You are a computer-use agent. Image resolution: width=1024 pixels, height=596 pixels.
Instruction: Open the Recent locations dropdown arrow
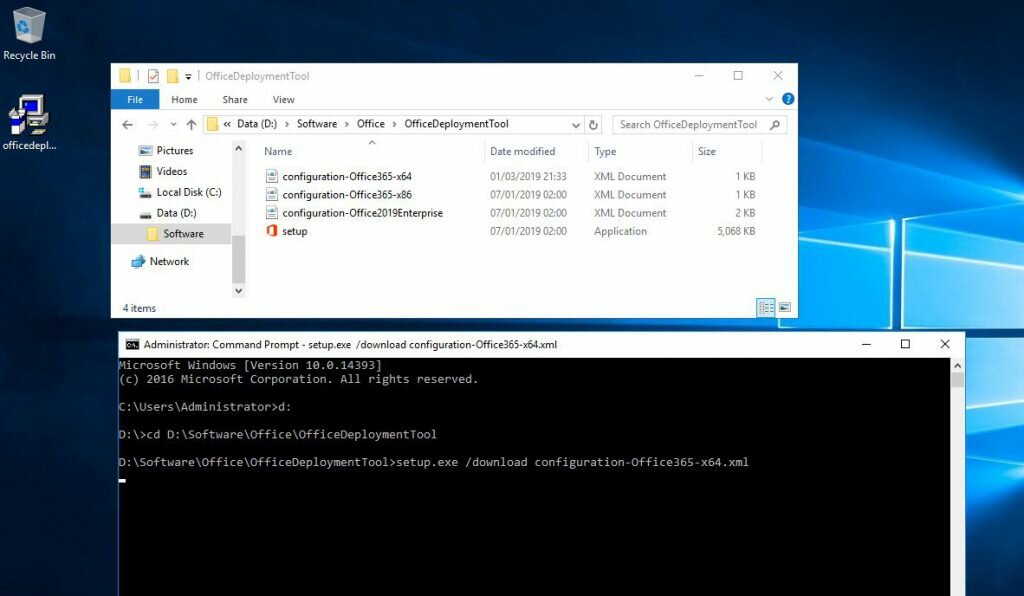tap(173, 125)
